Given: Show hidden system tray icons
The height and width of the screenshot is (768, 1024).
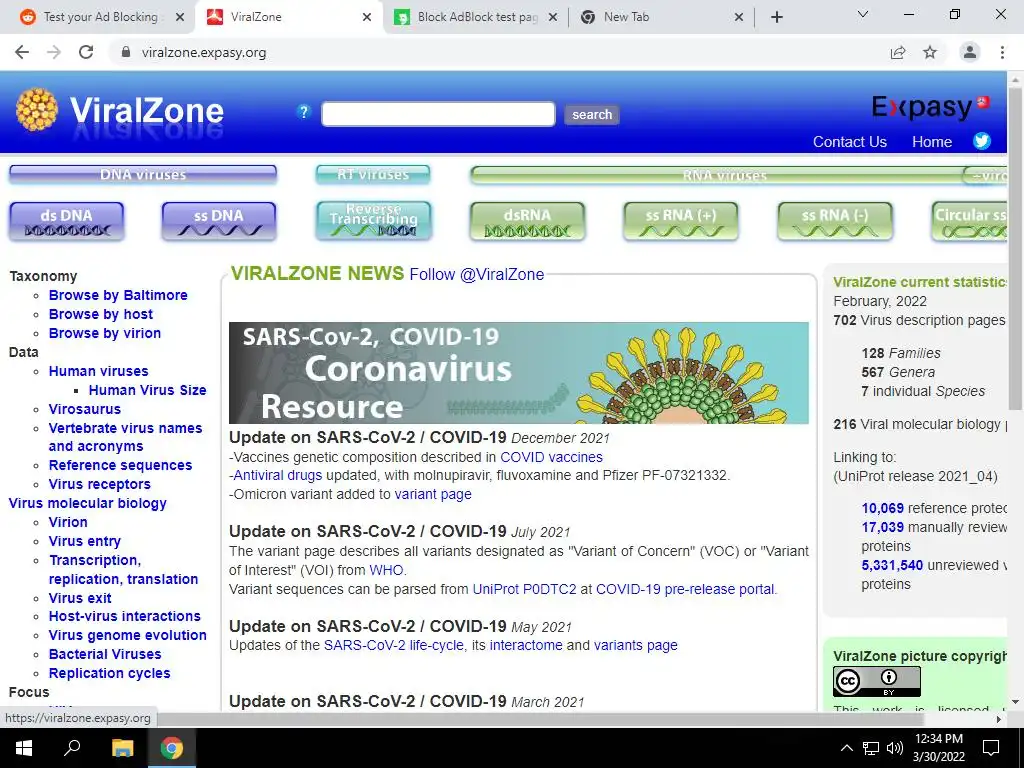Looking at the screenshot, I should pos(846,748).
